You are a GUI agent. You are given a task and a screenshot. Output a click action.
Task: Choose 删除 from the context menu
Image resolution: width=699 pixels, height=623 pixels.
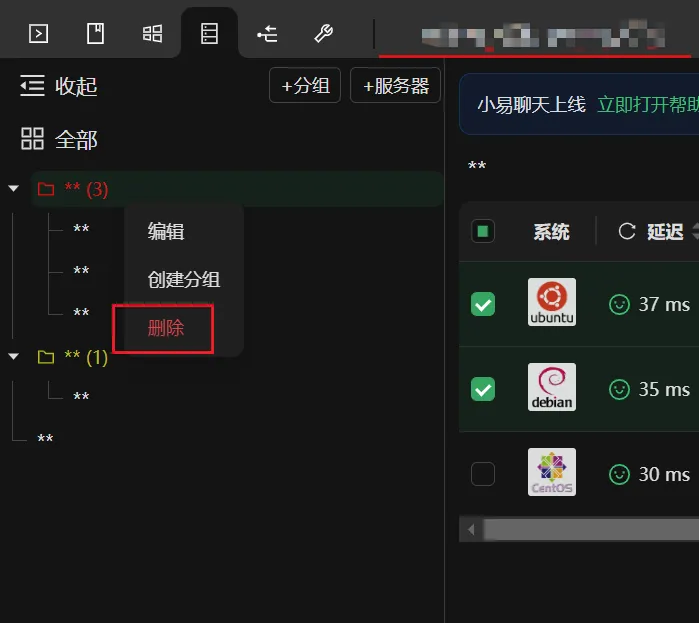[x=165, y=328]
